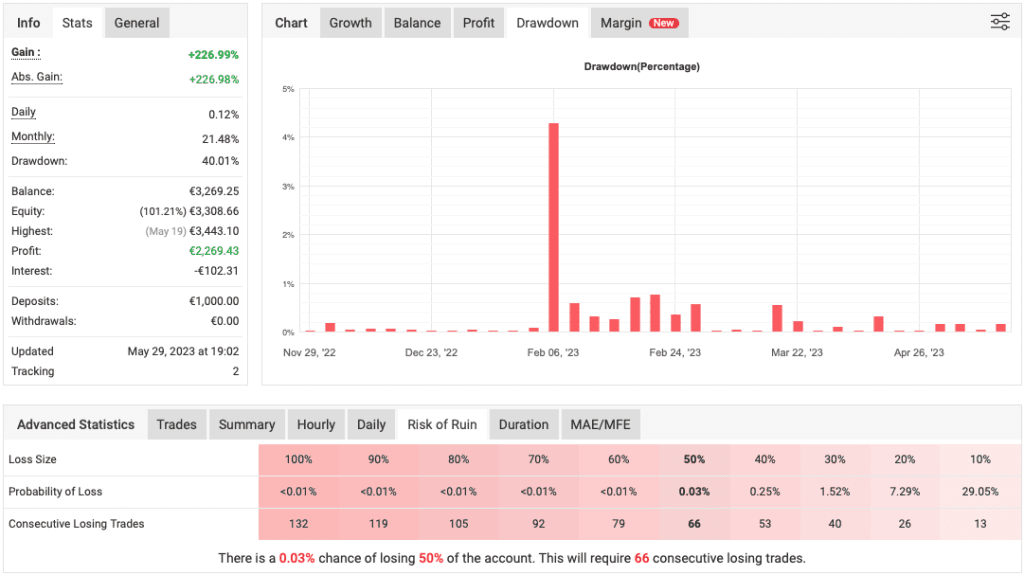Select the 50% loss size cell
The height and width of the screenshot is (575, 1024).
(694, 460)
